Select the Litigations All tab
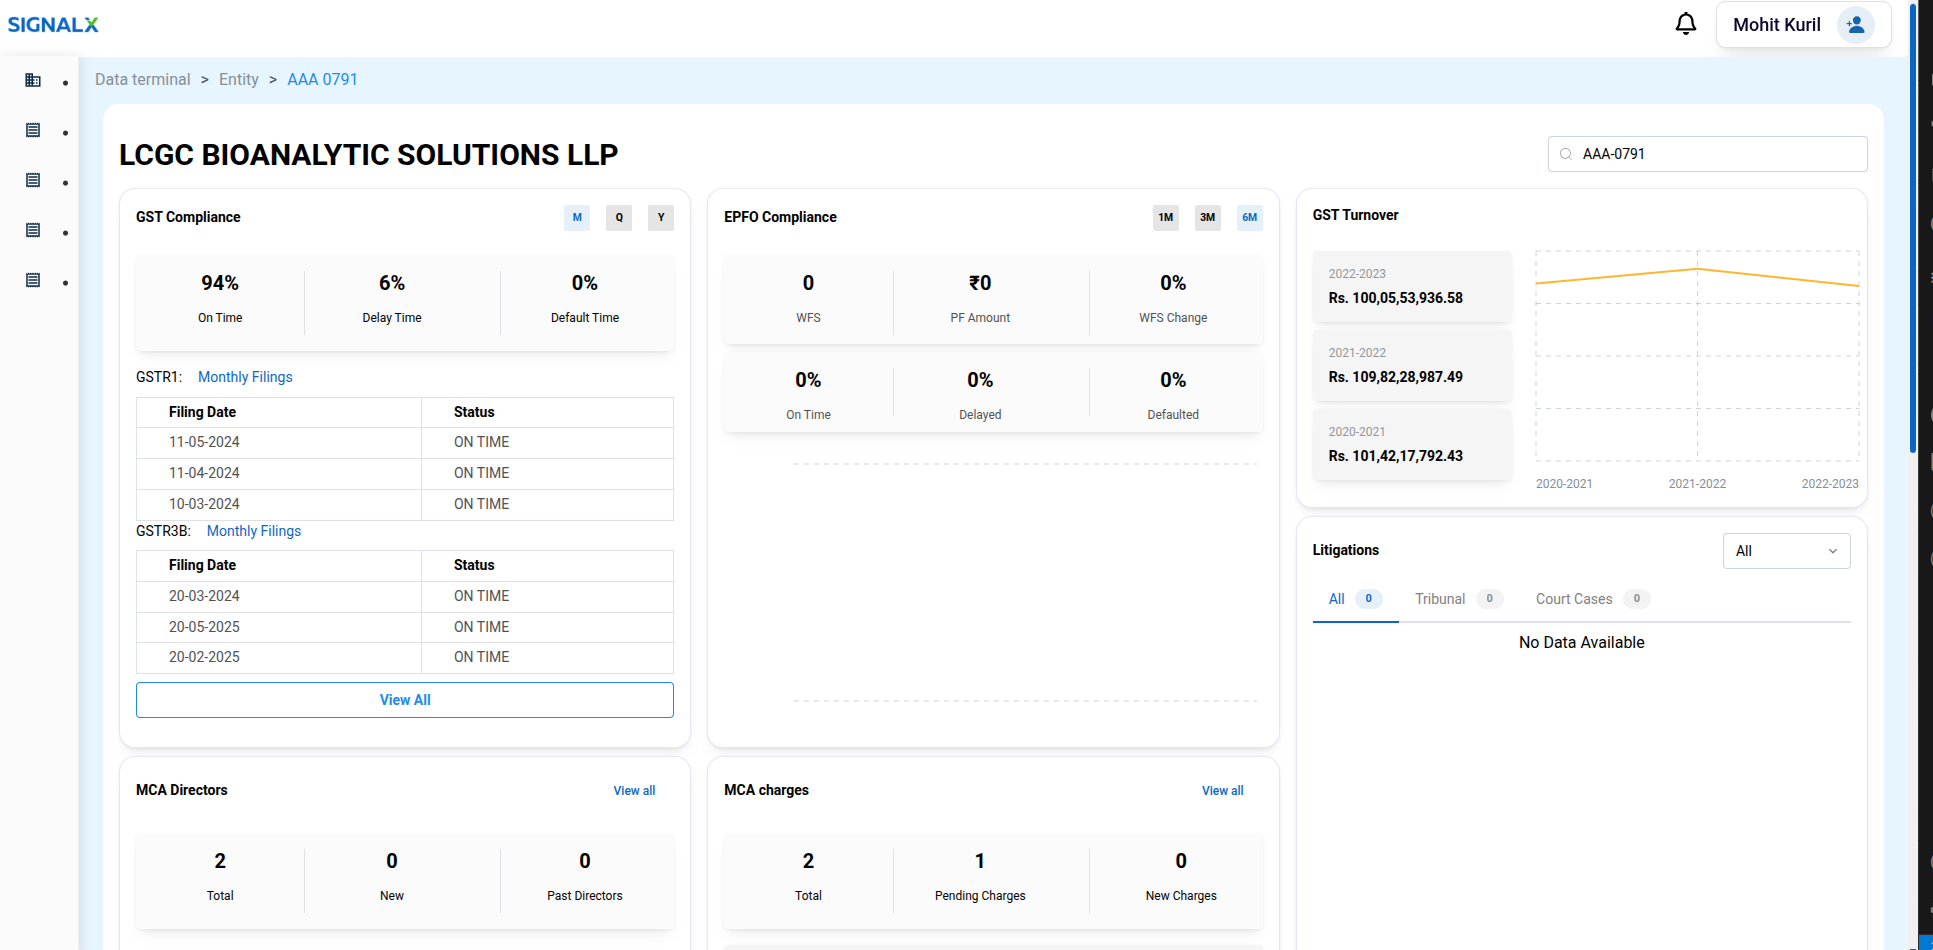The height and width of the screenshot is (950, 1933). 1355,599
